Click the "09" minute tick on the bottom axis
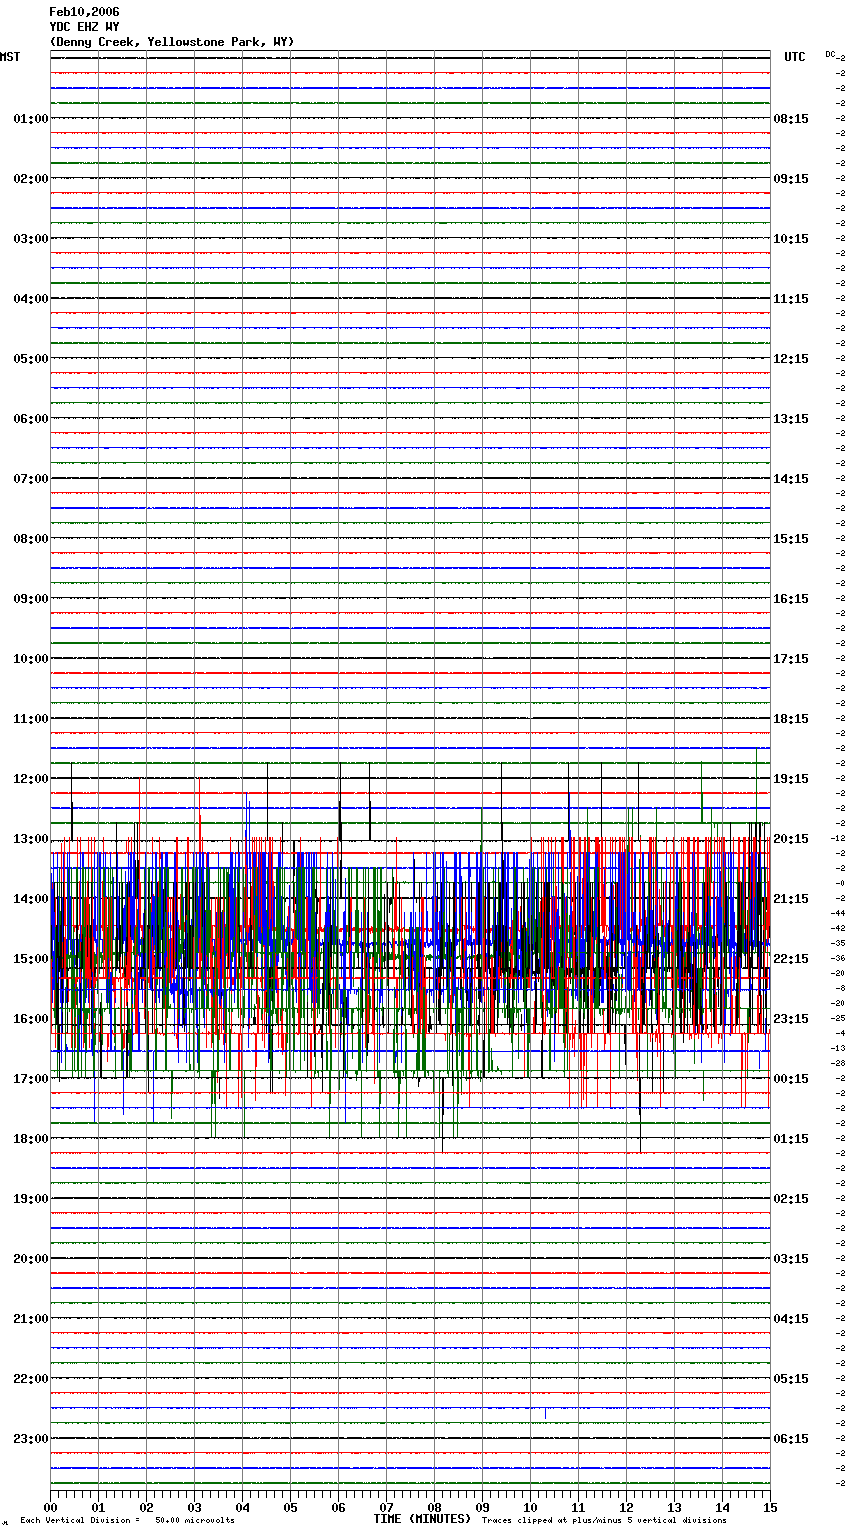This screenshot has height=1534, width=850. 483,1507
